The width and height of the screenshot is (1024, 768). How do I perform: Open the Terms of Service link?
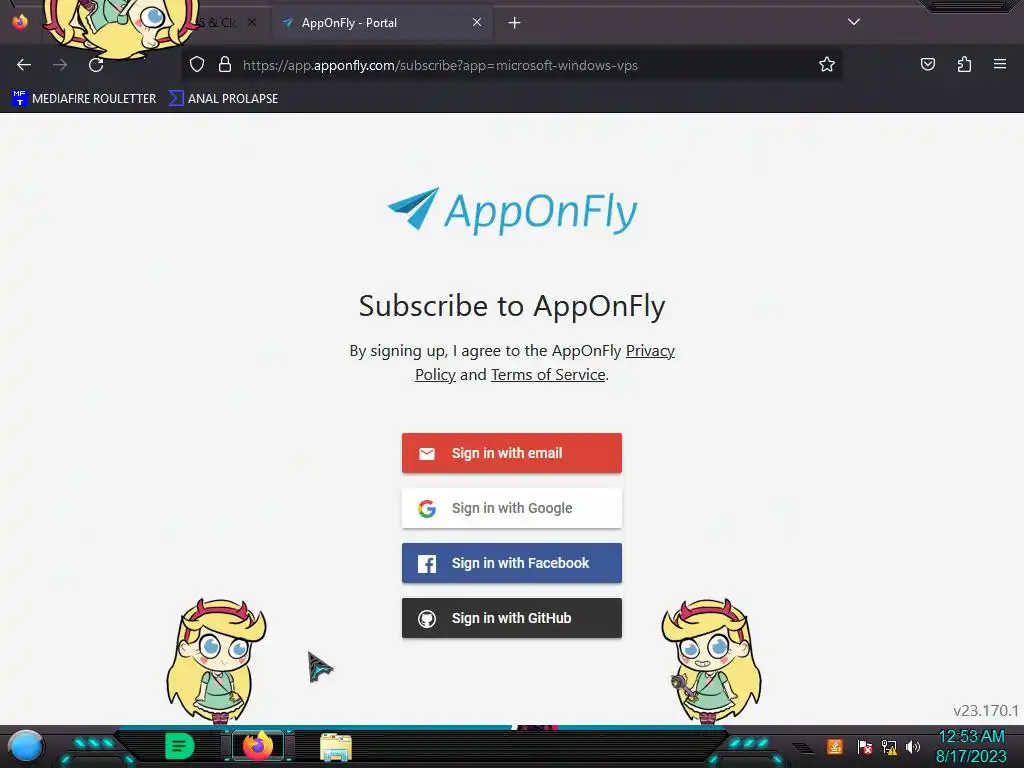pos(548,375)
